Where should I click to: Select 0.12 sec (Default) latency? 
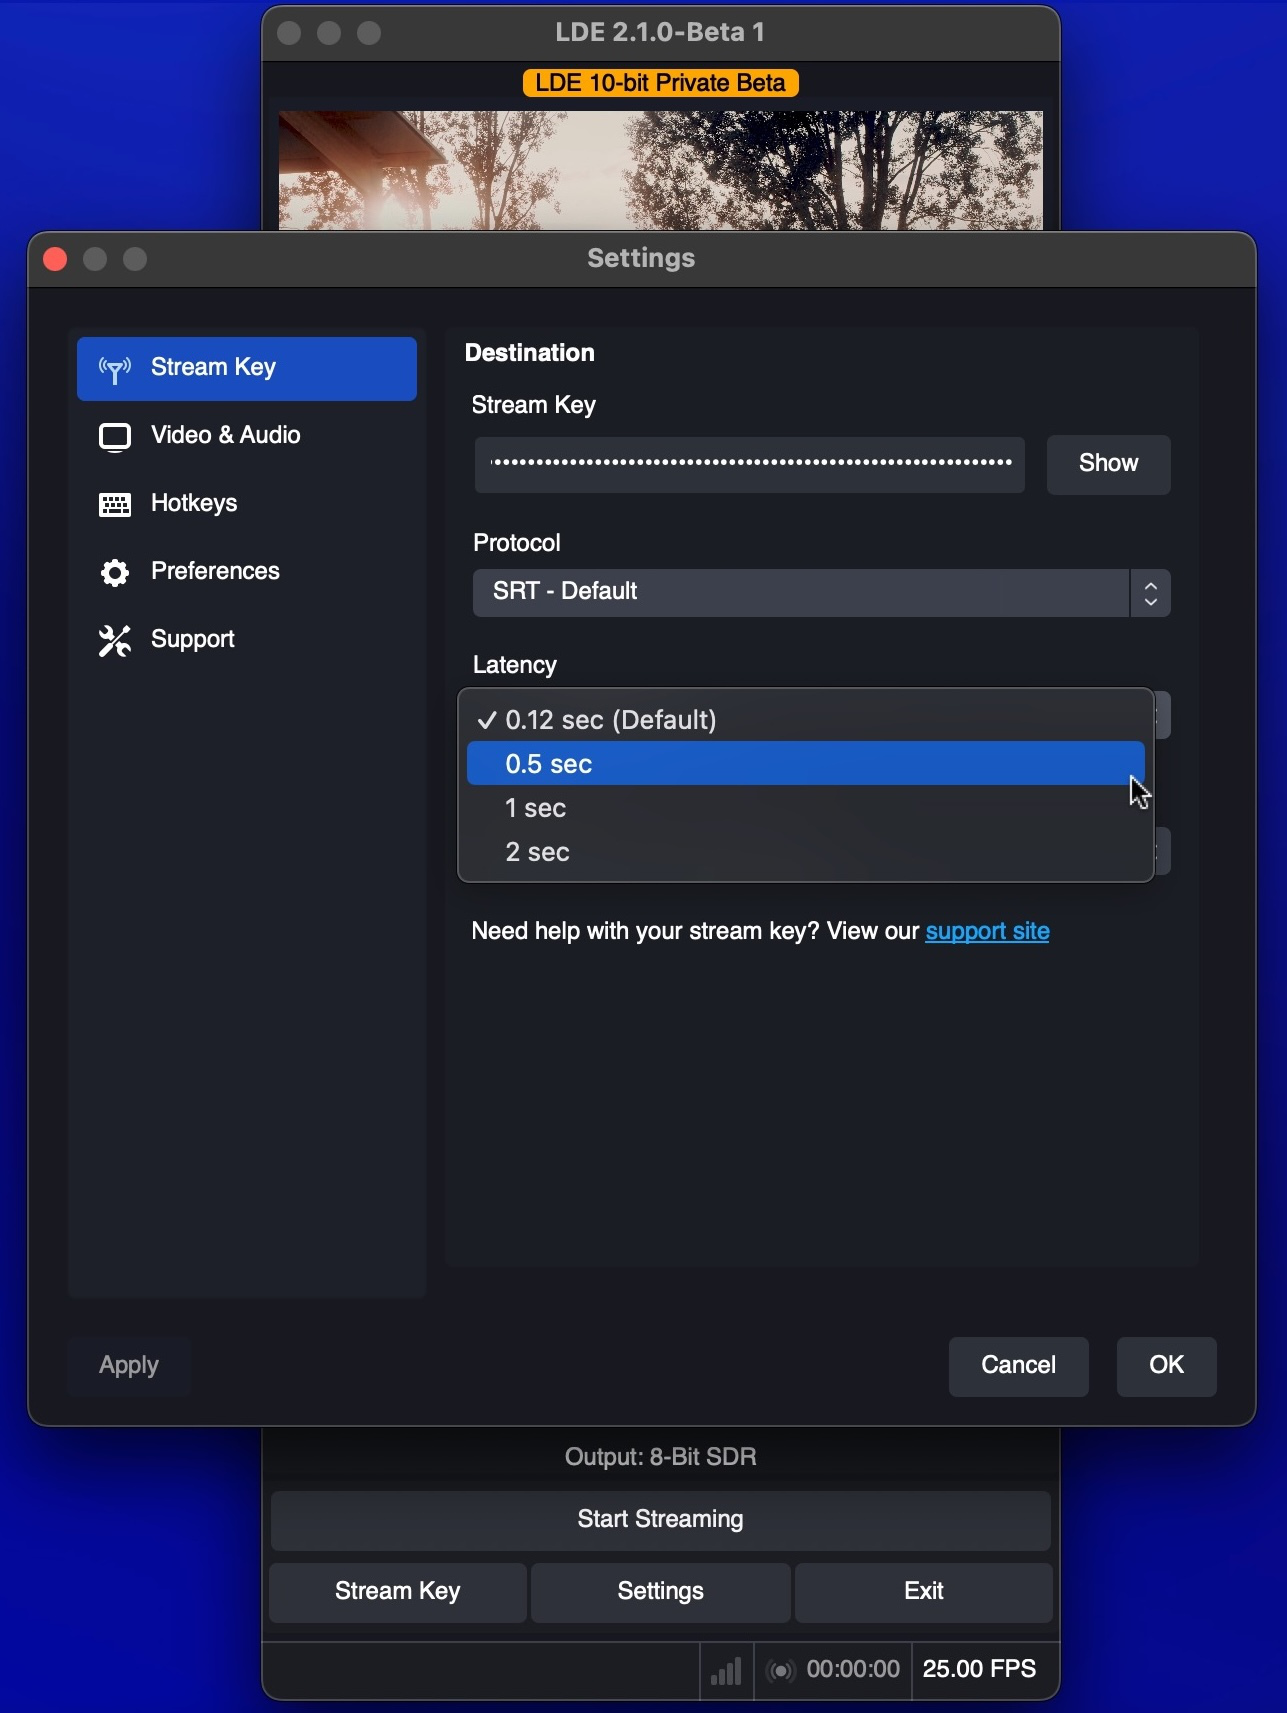[x=804, y=720]
